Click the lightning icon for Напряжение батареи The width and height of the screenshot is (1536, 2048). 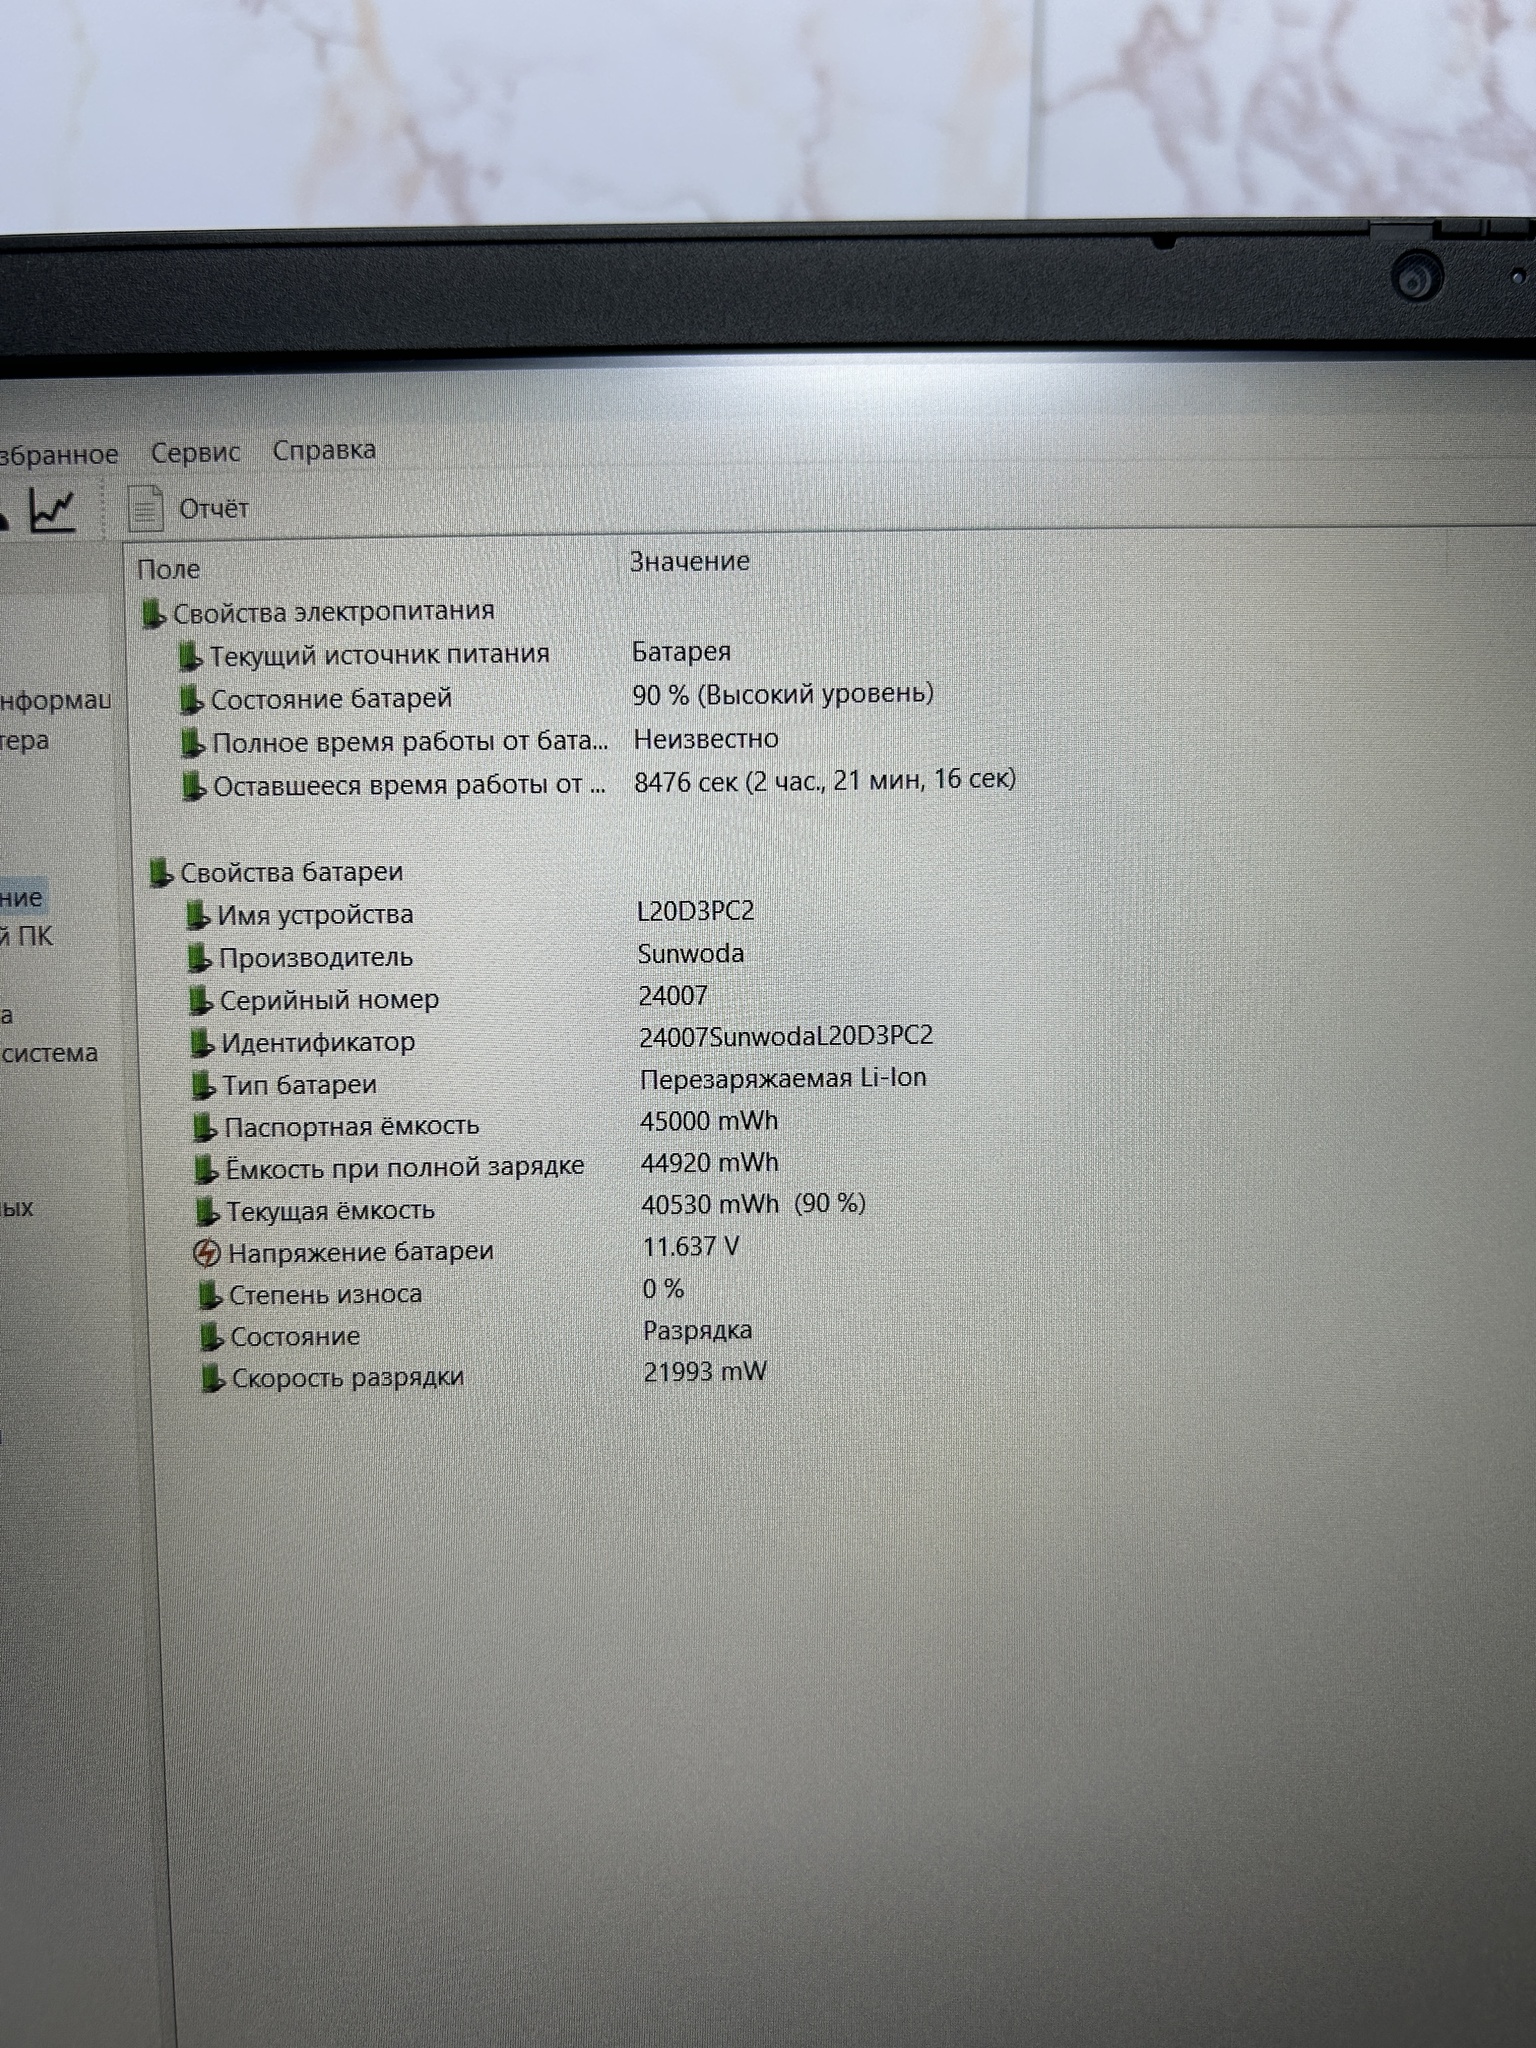[207, 1253]
